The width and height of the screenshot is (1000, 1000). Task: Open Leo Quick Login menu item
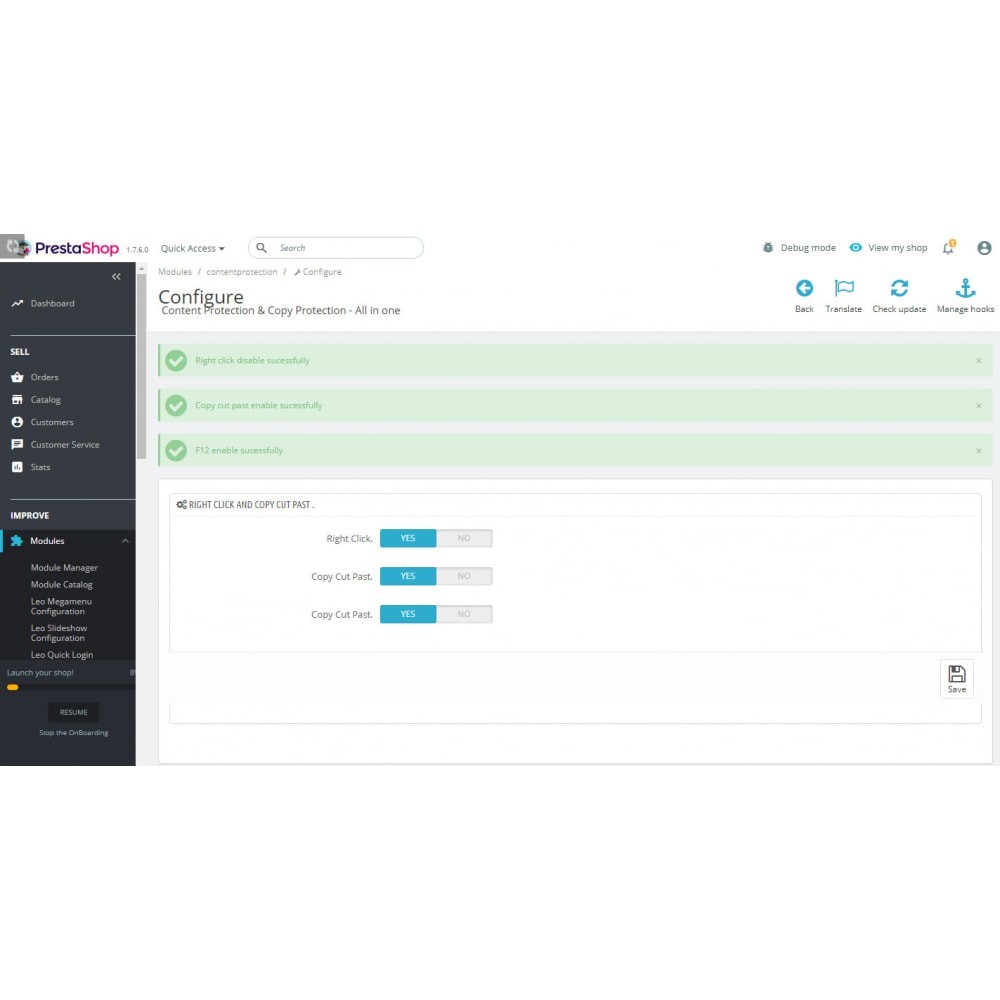62,654
